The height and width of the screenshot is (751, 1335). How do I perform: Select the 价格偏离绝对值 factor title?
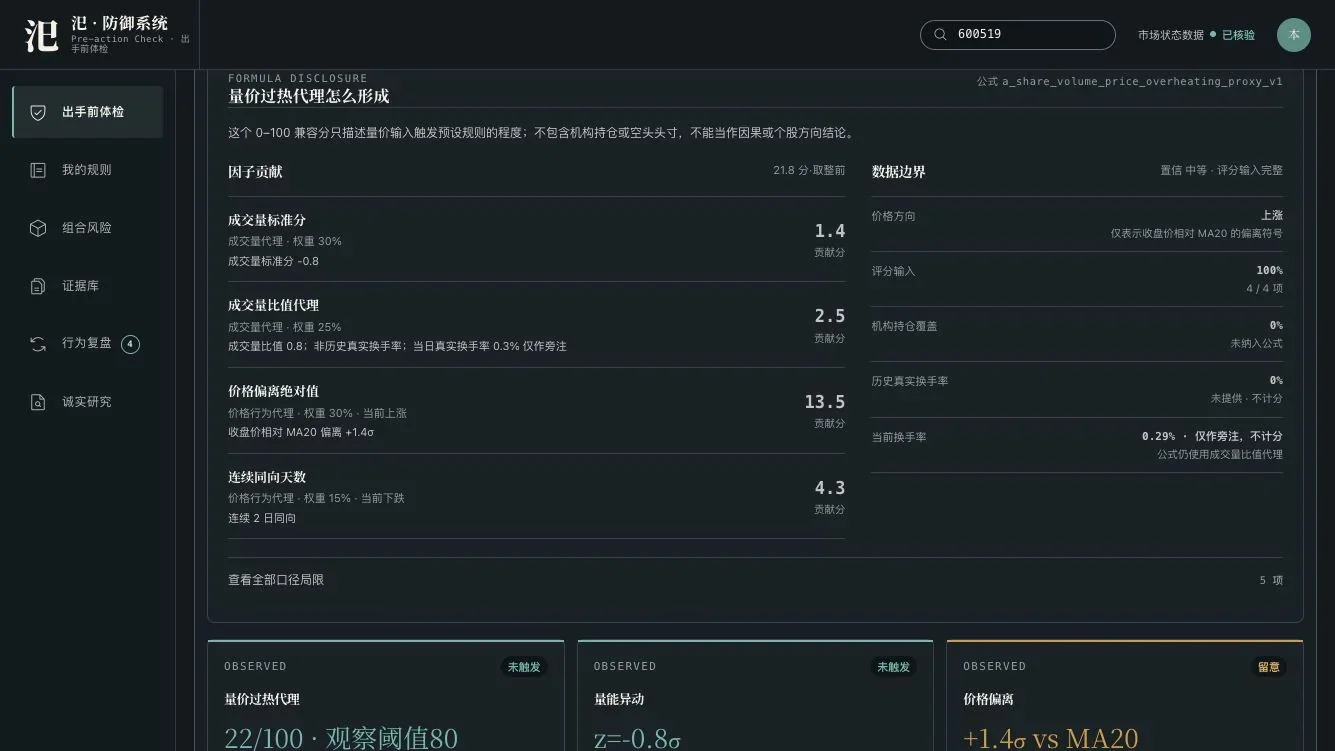273,391
